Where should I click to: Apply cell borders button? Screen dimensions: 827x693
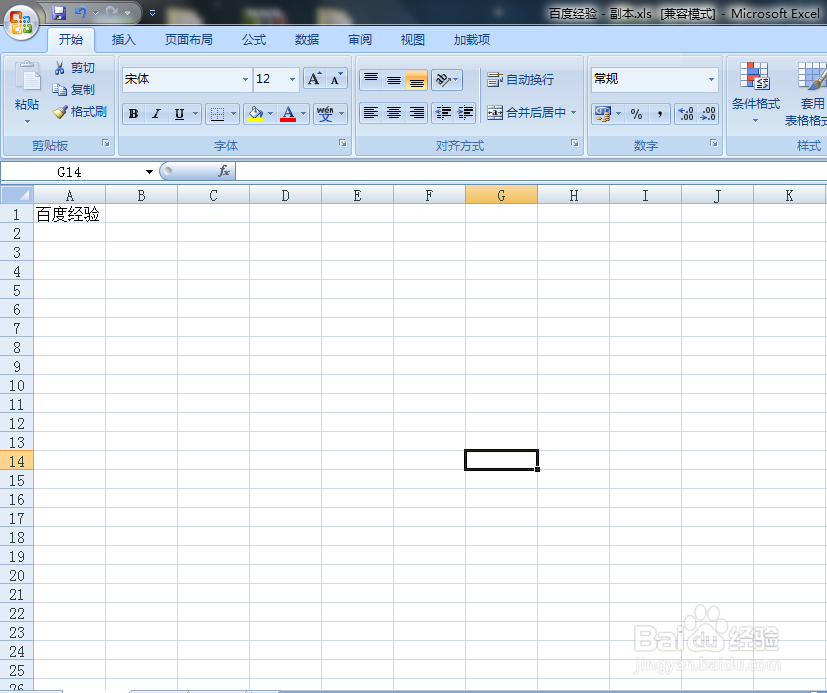(x=217, y=113)
